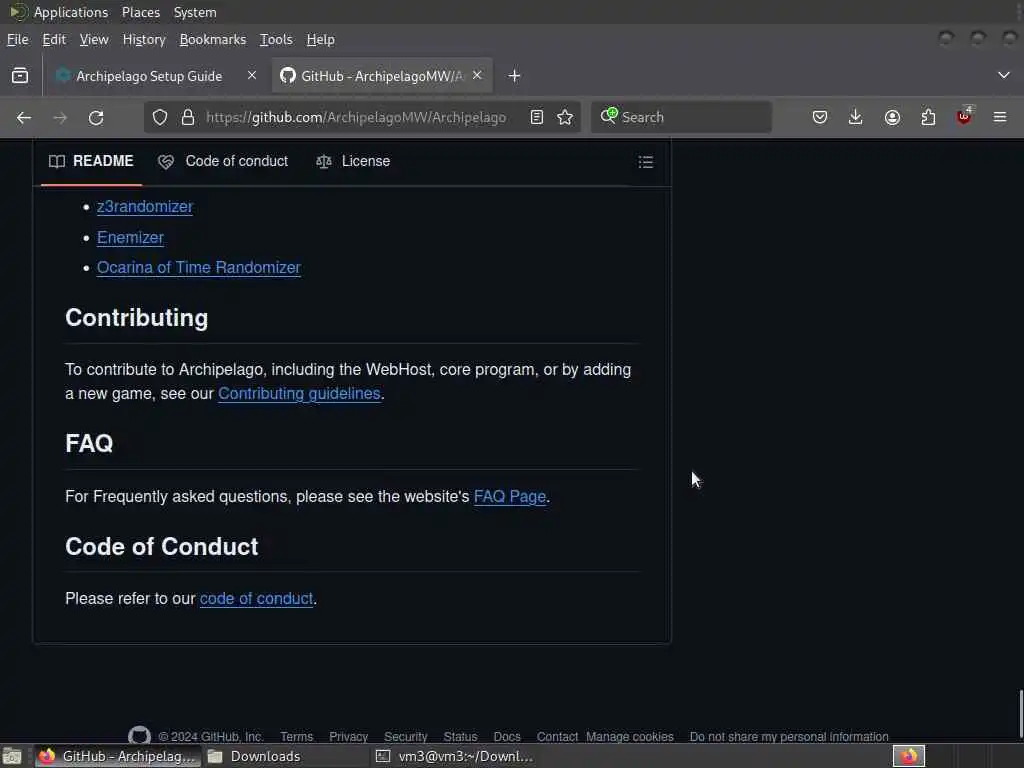Click the GitHub - Archipelag... taskbar button

117,756
